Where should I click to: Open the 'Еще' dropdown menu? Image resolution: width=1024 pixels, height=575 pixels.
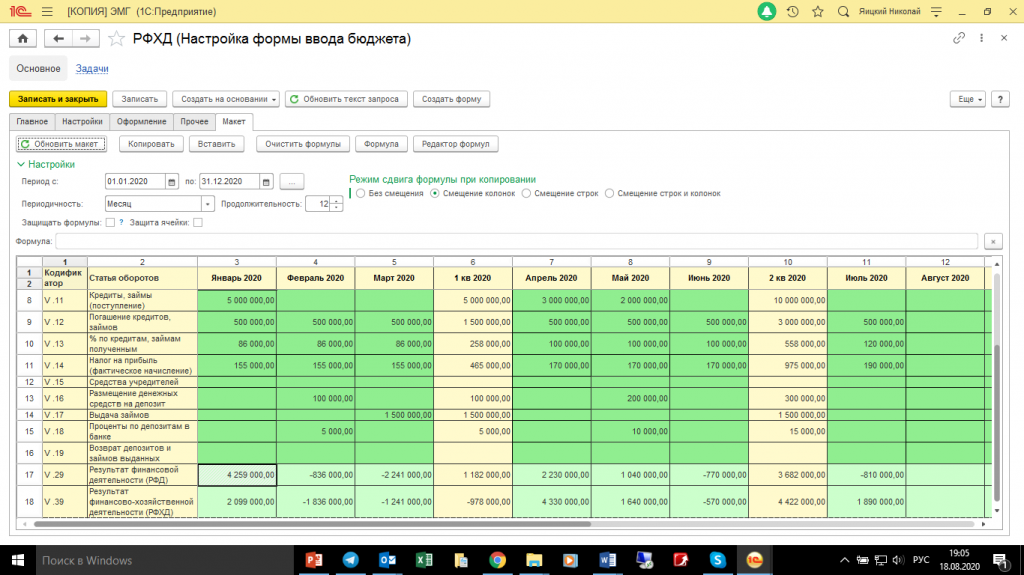point(967,99)
